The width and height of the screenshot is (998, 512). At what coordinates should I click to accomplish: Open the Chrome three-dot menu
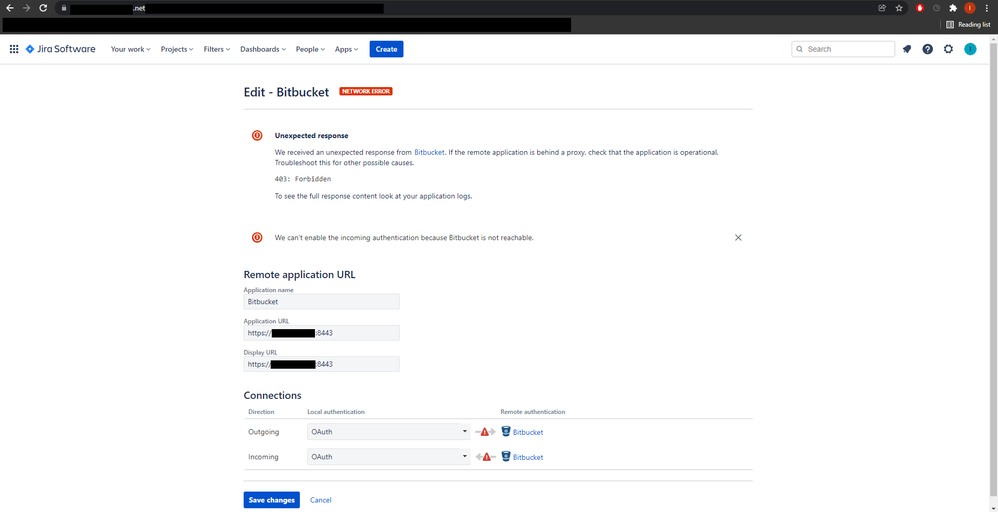click(987, 8)
